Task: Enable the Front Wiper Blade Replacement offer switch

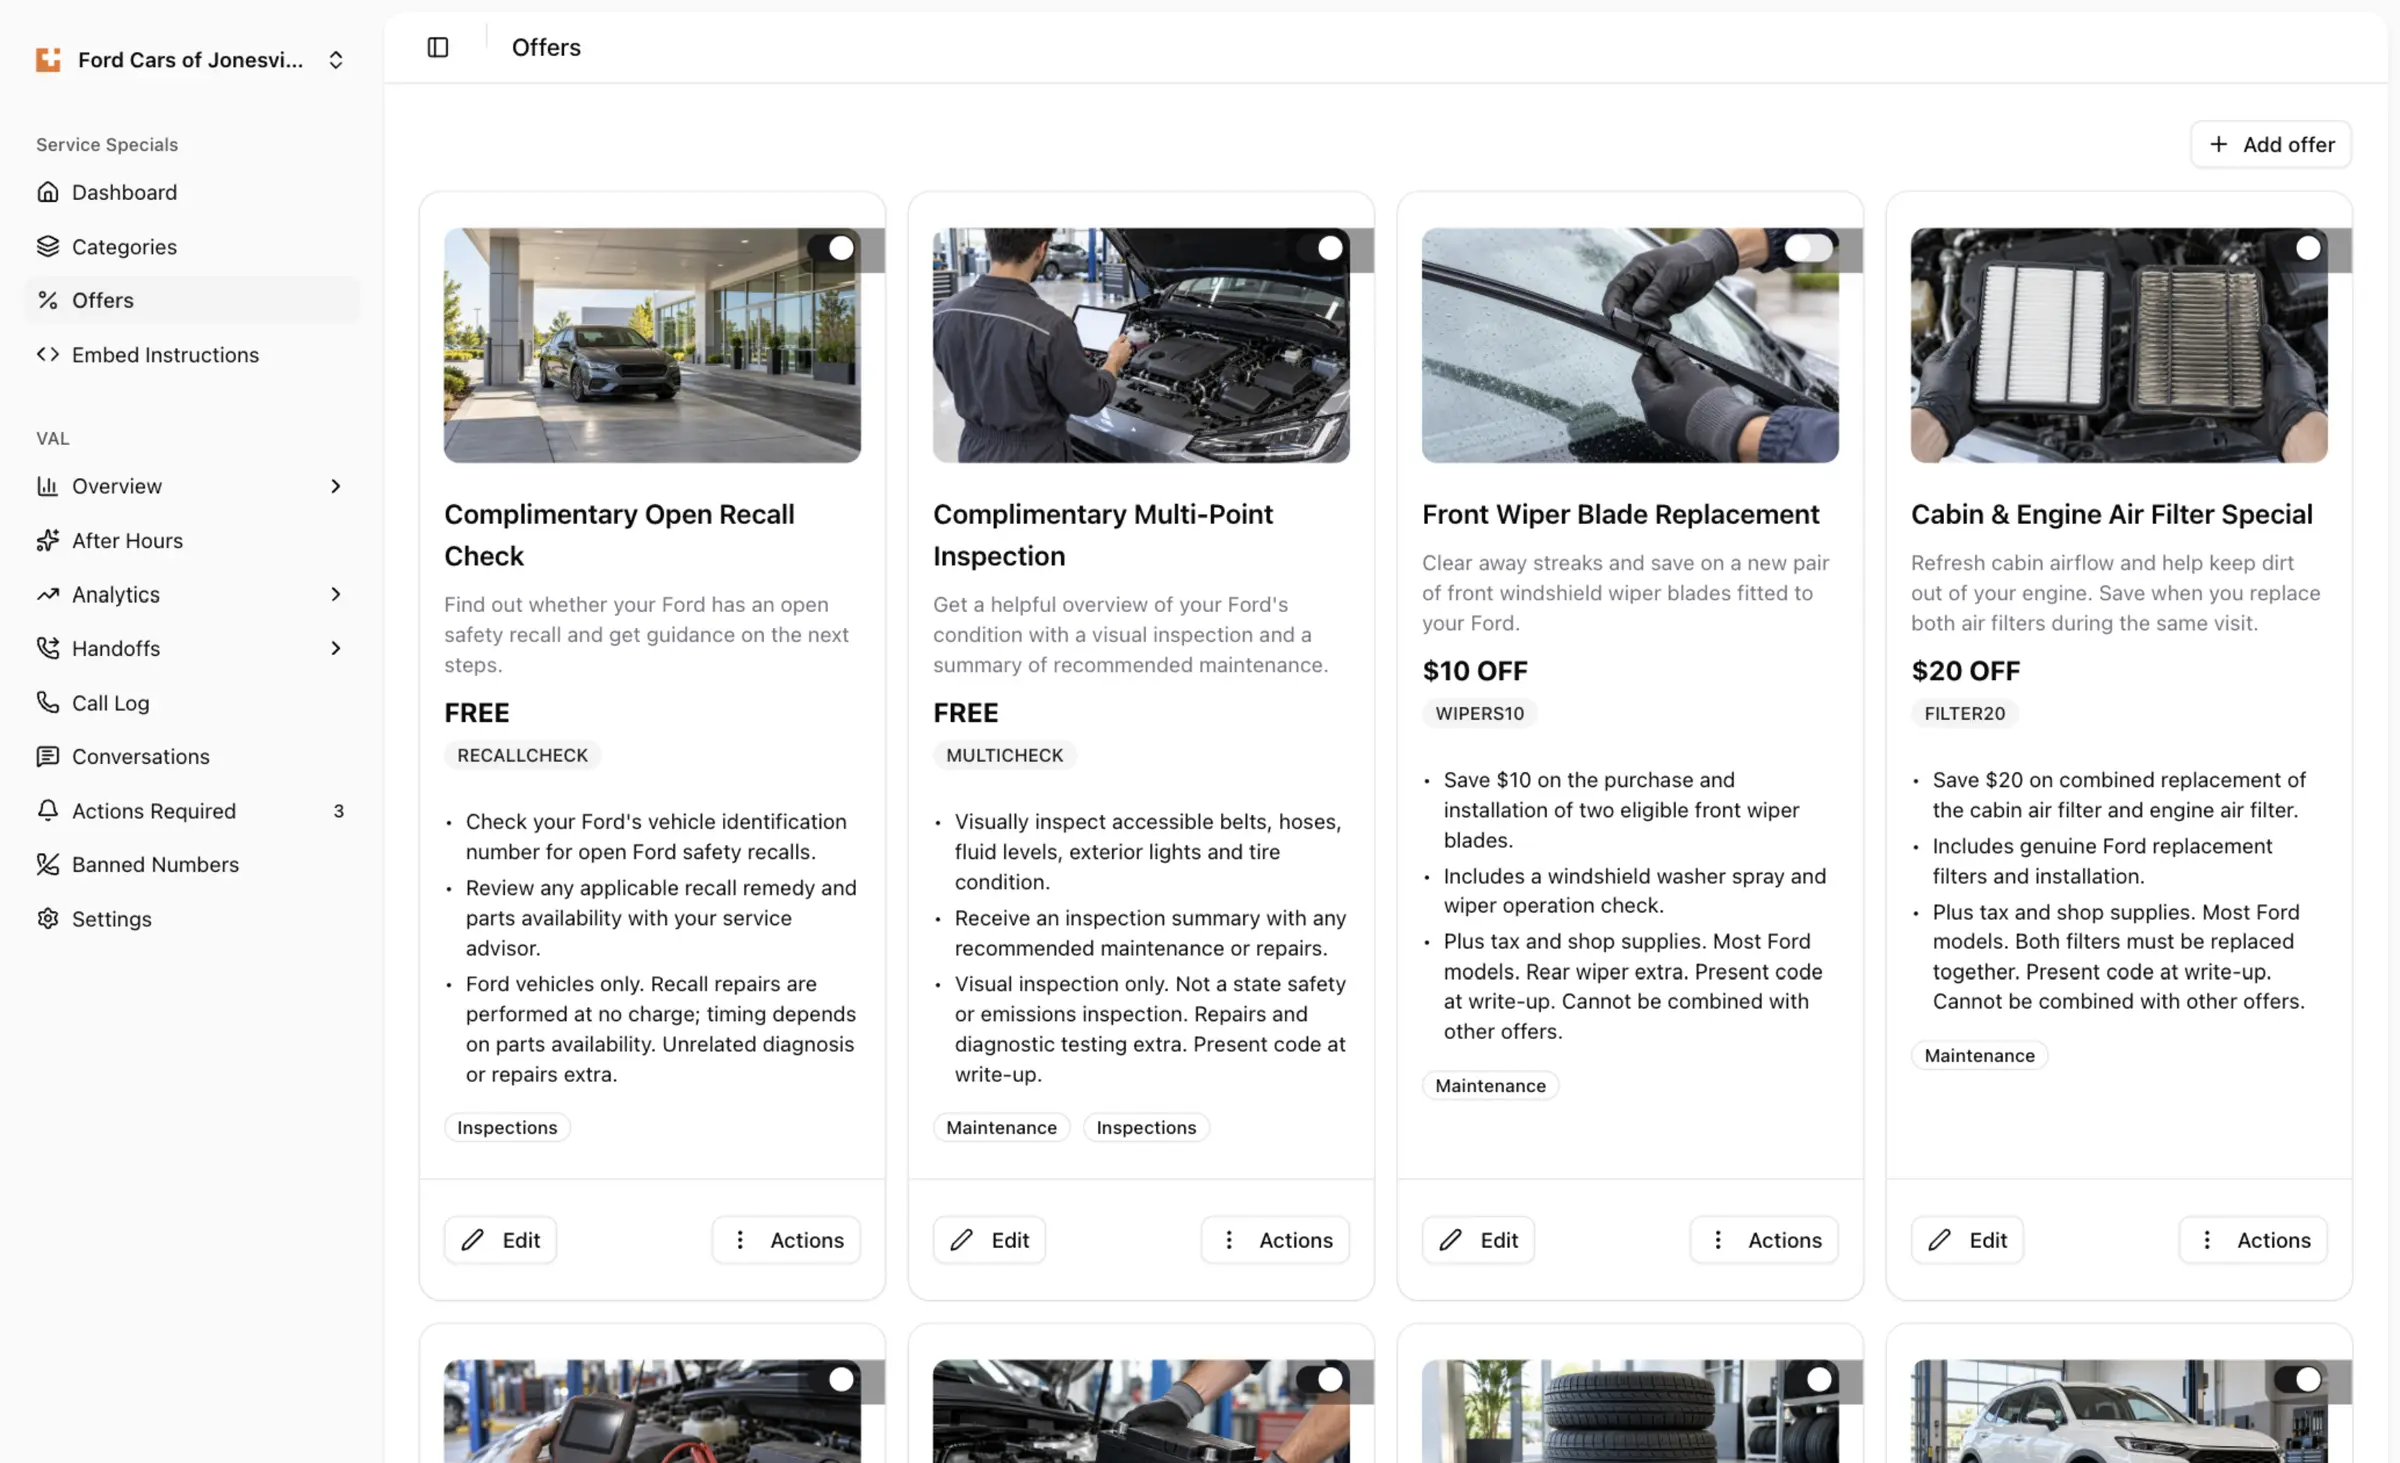Action: pyautogui.click(x=1809, y=248)
